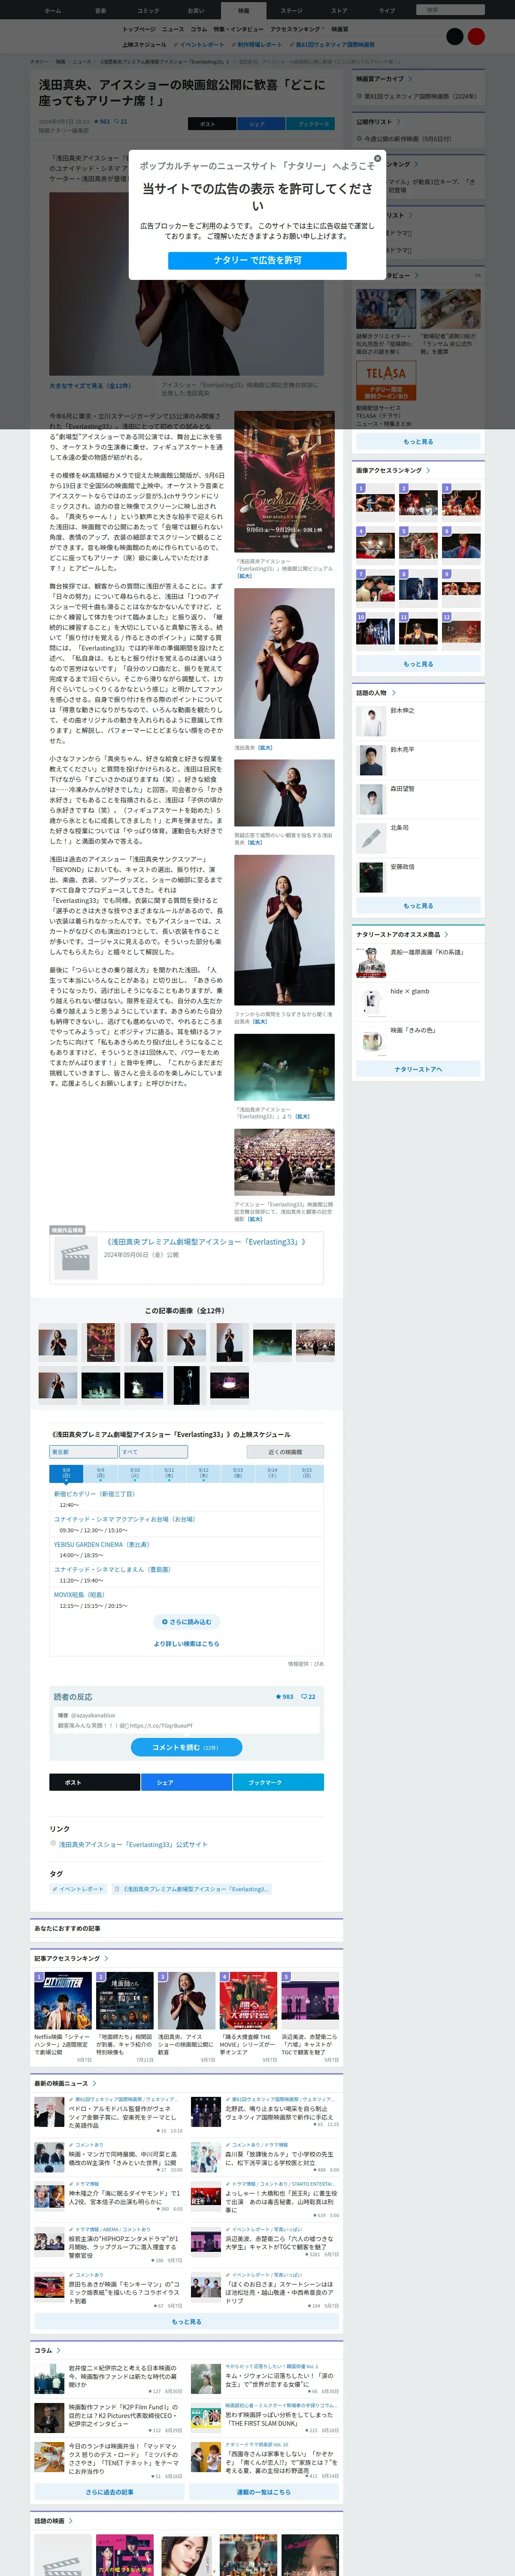
Task: Open すべて area dropdown
Action: click(153, 1452)
